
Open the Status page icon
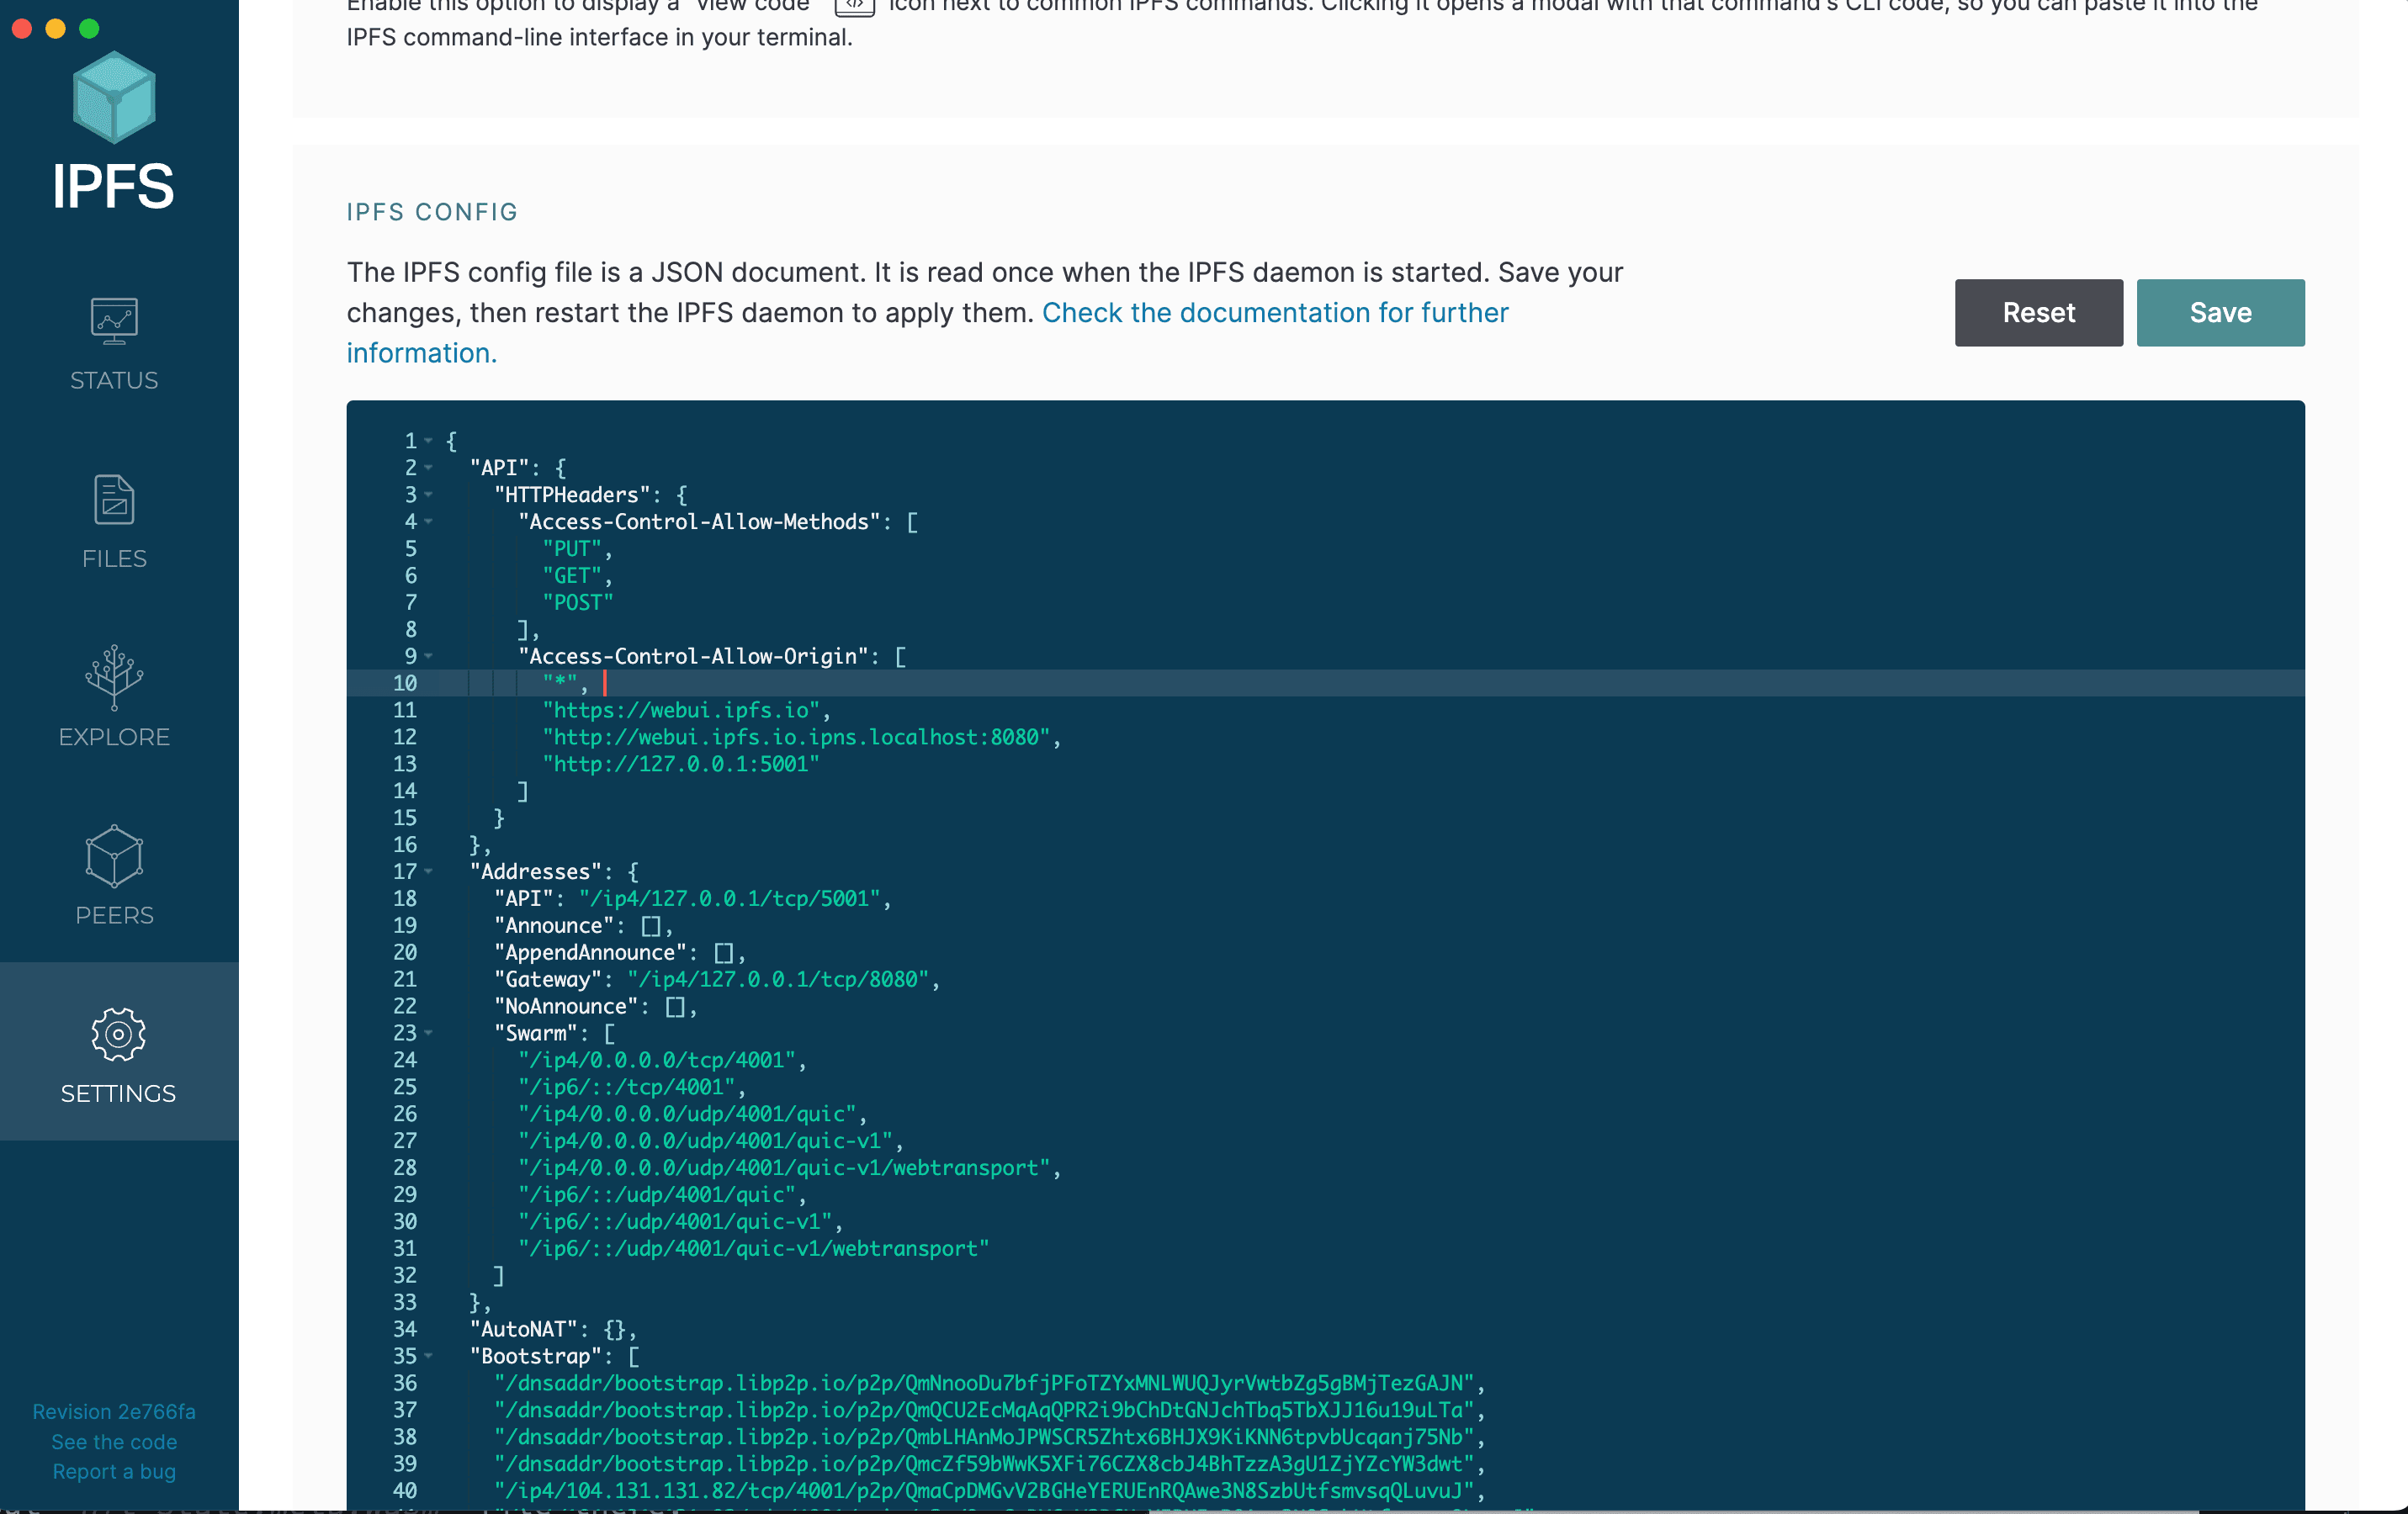coord(114,321)
